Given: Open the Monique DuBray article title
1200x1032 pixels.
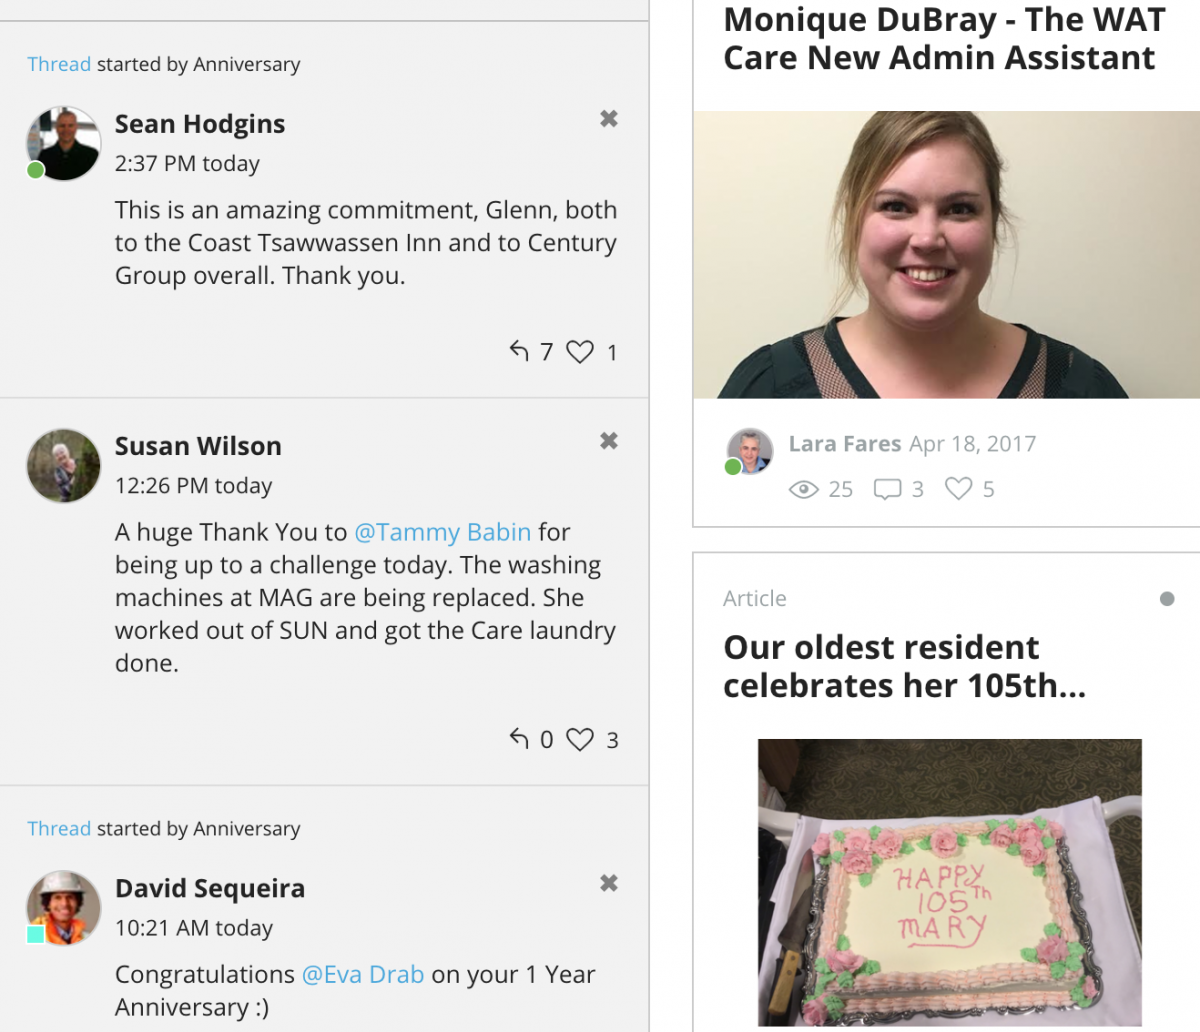Looking at the screenshot, I should pyautogui.click(x=944, y=38).
